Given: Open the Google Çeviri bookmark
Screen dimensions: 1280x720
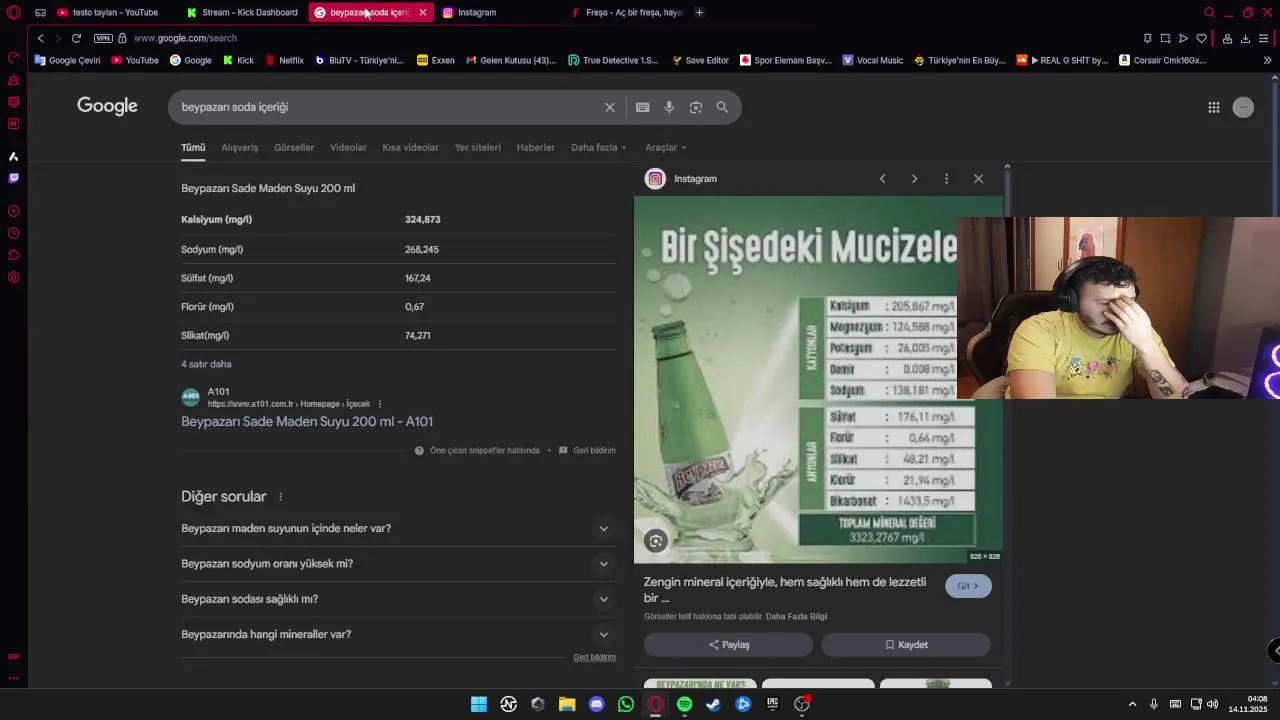Looking at the screenshot, I should click(x=67, y=60).
